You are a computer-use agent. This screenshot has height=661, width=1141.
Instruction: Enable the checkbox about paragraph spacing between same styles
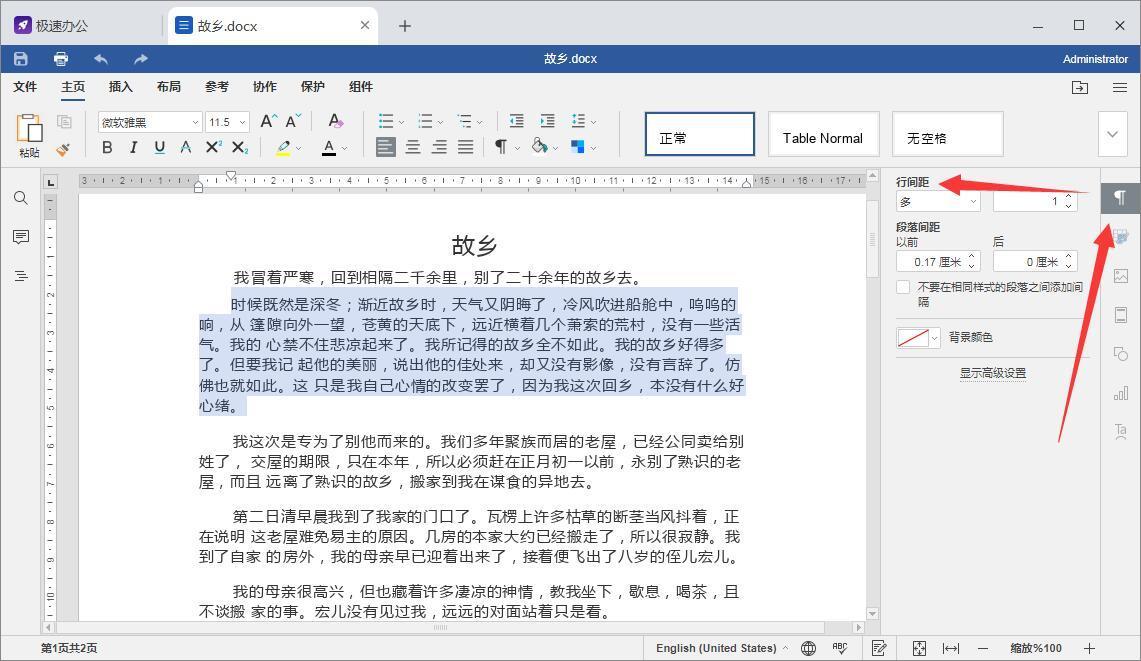click(x=901, y=287)
